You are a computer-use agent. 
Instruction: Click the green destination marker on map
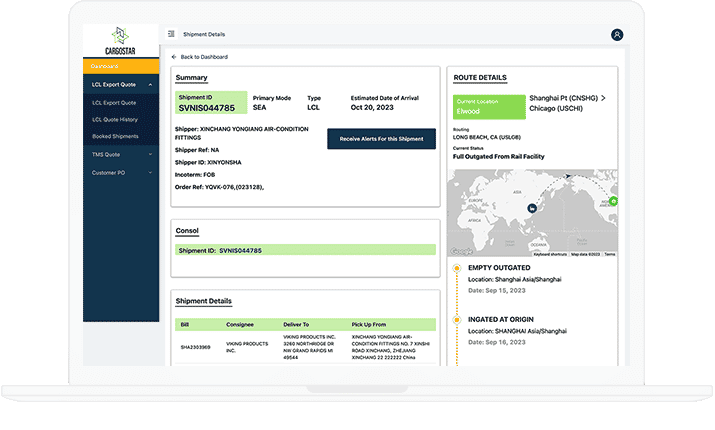(x=613, y=202)
